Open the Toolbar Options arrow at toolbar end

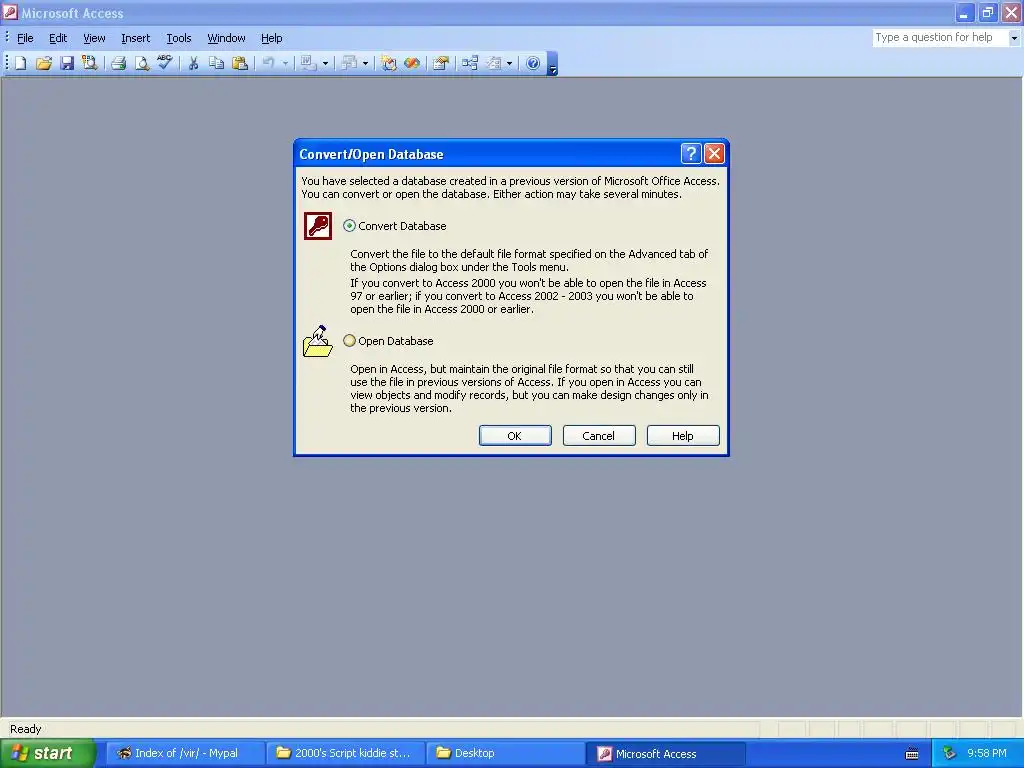click(x=552, y=64)
